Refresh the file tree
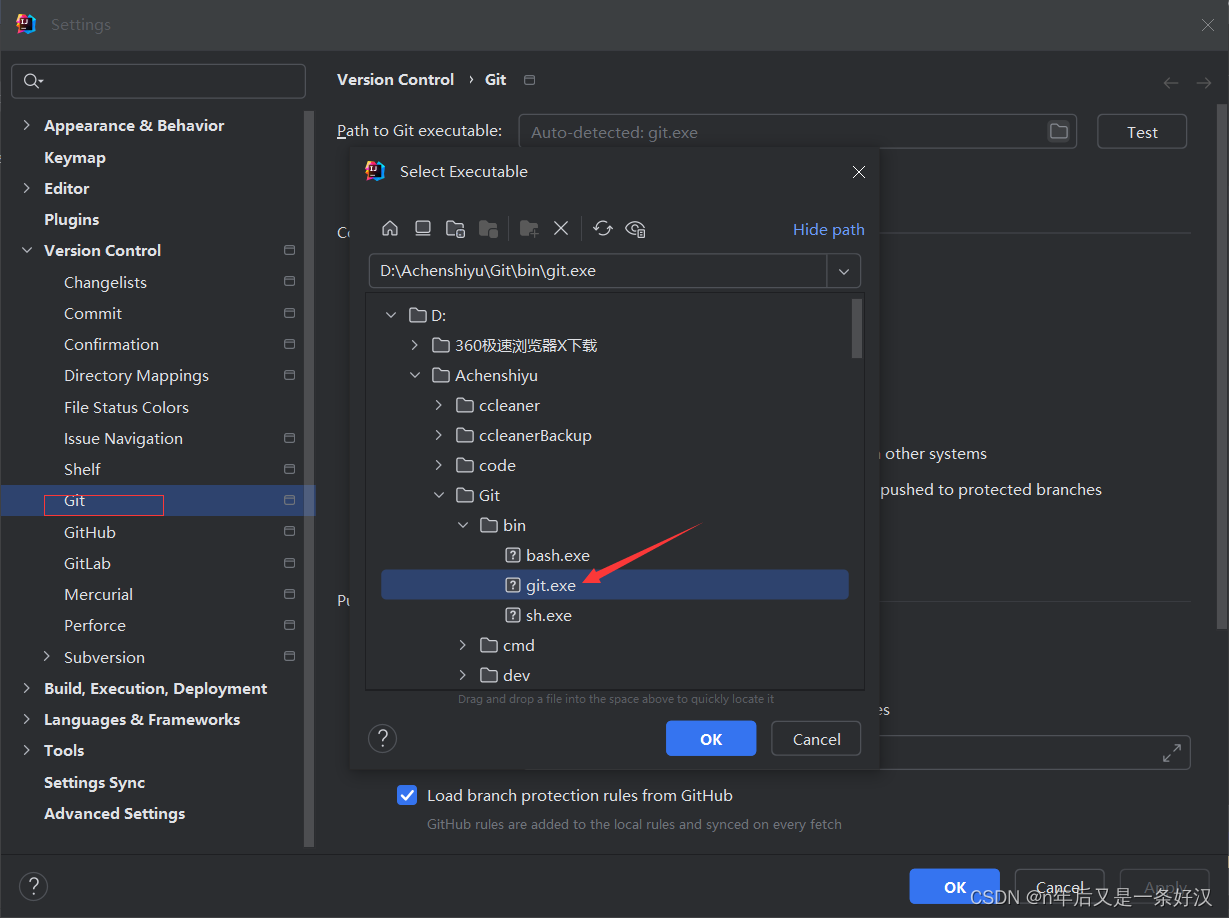Viewport: 1229px width, 918px height. click(603, 229)
